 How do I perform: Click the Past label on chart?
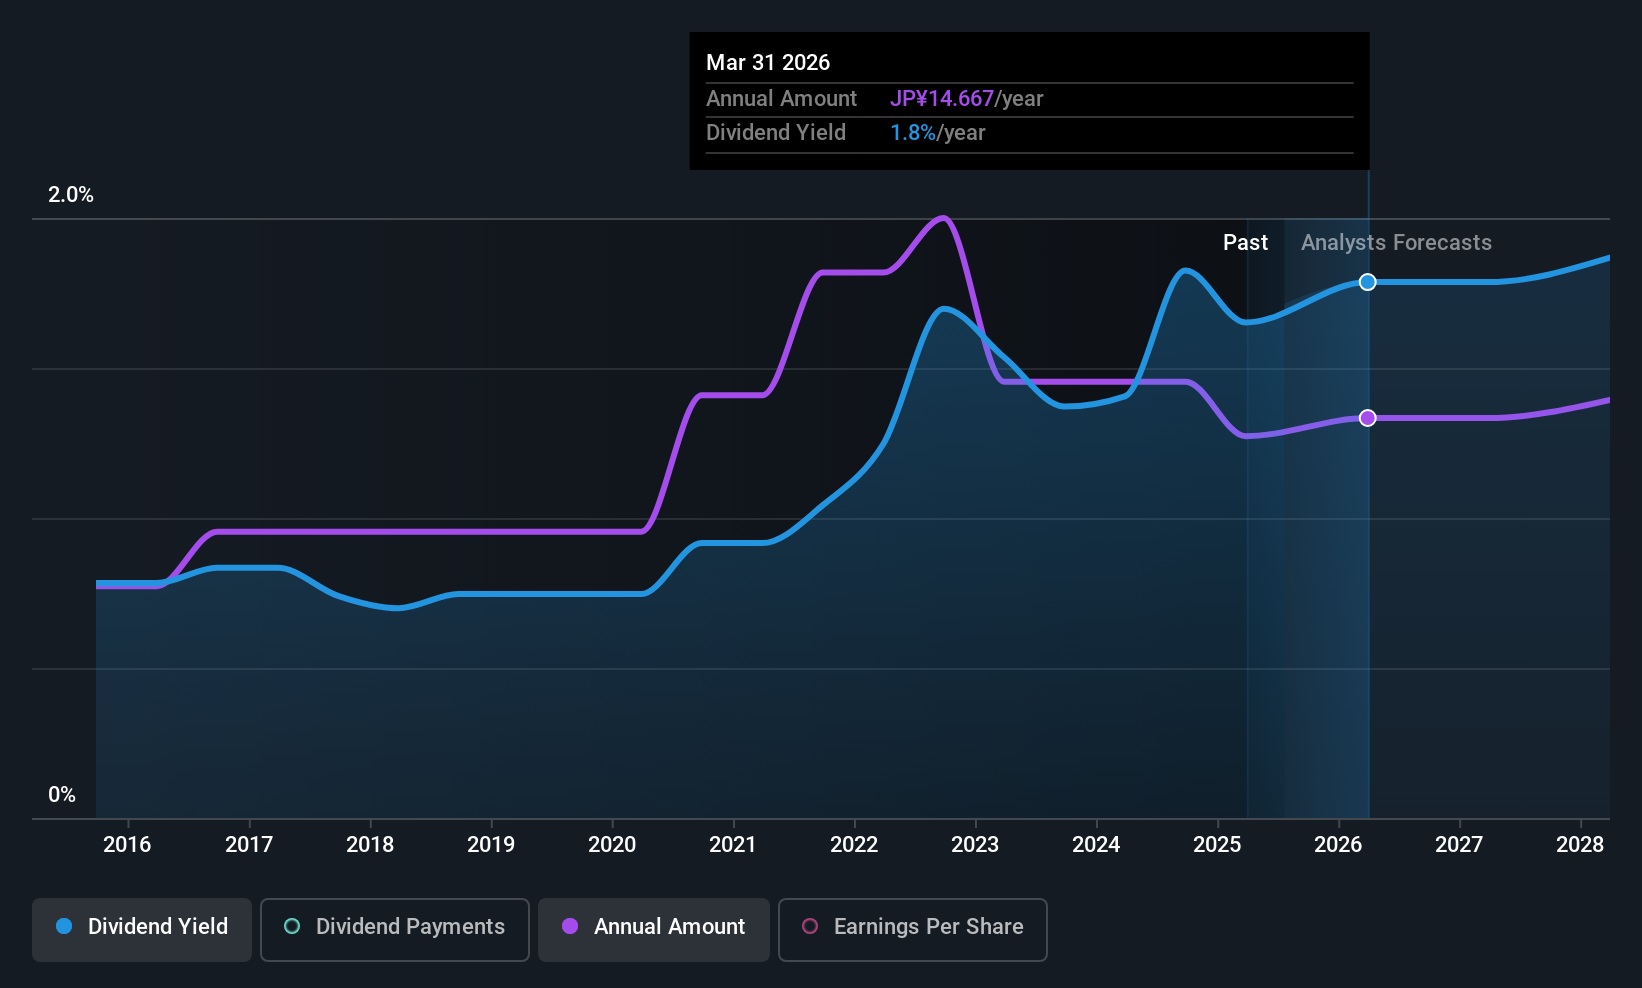(1246, 243)
